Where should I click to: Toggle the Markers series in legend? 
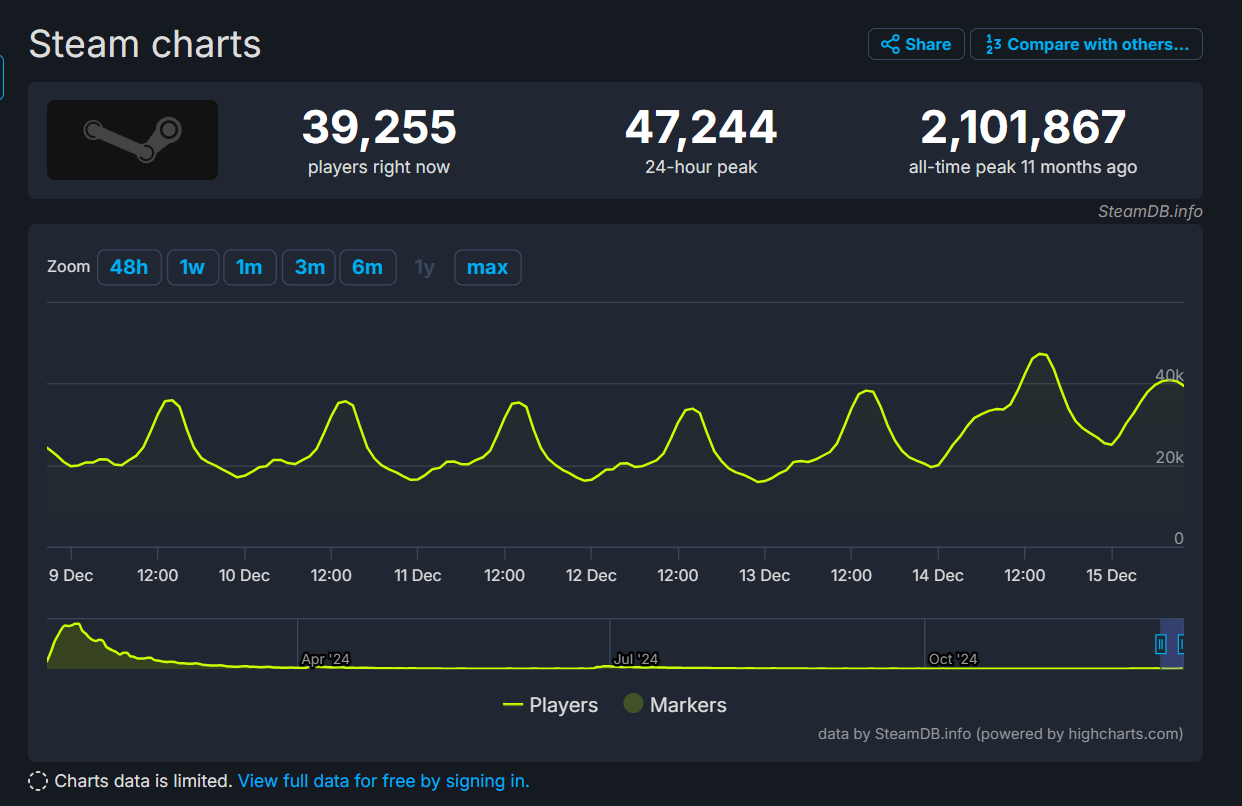tap(675, 705)
